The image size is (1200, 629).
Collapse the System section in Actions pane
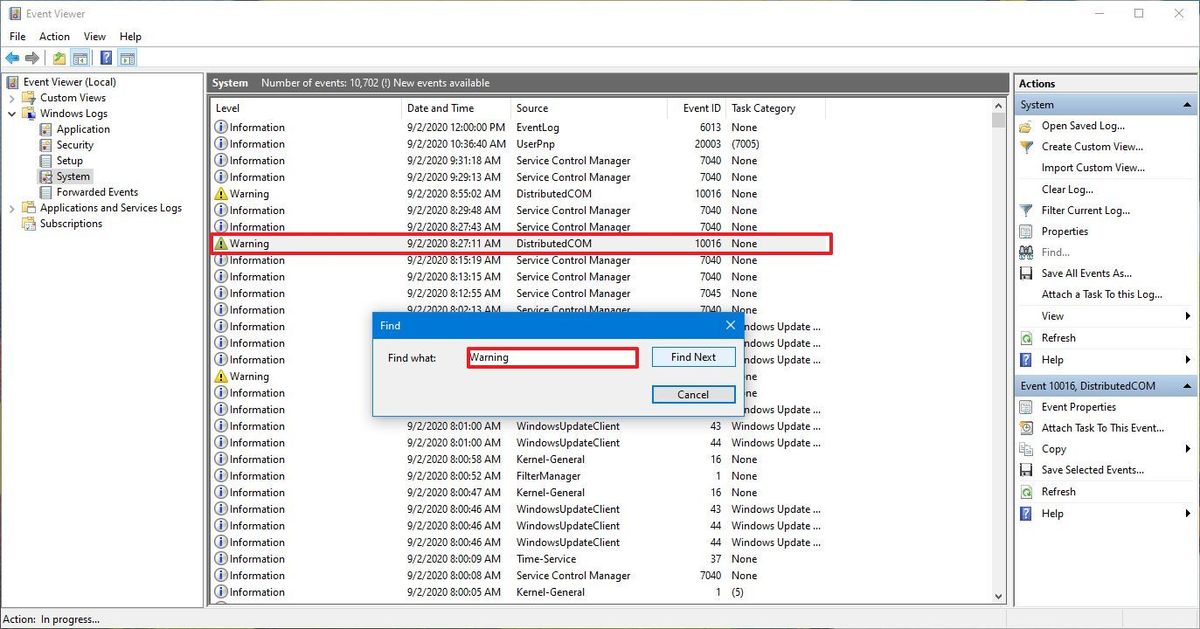(x=1186, y=103)
